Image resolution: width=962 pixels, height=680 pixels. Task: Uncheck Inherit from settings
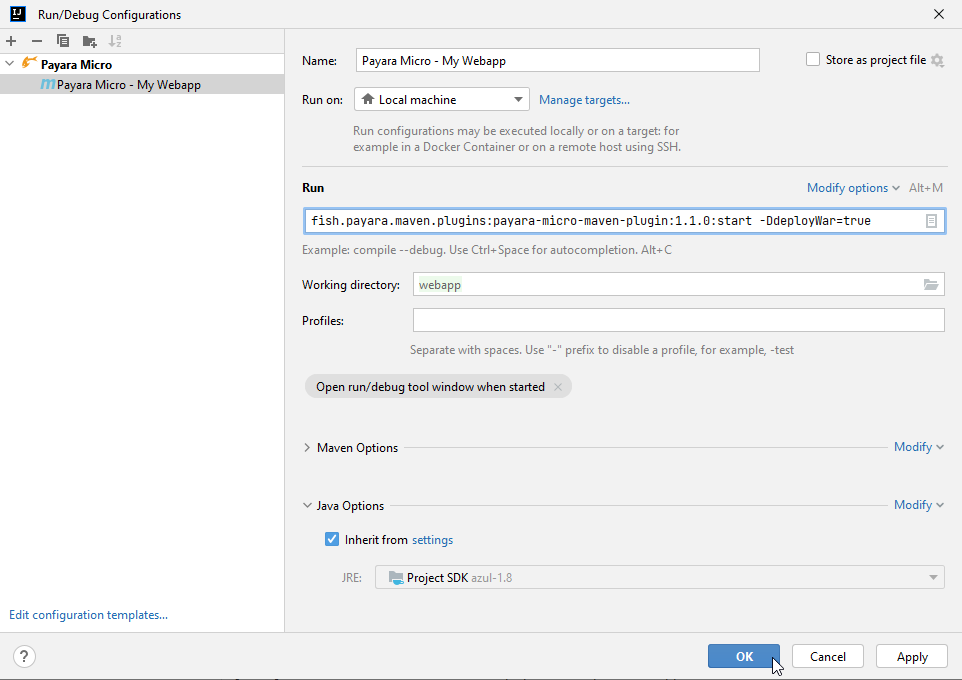point(331,539)
